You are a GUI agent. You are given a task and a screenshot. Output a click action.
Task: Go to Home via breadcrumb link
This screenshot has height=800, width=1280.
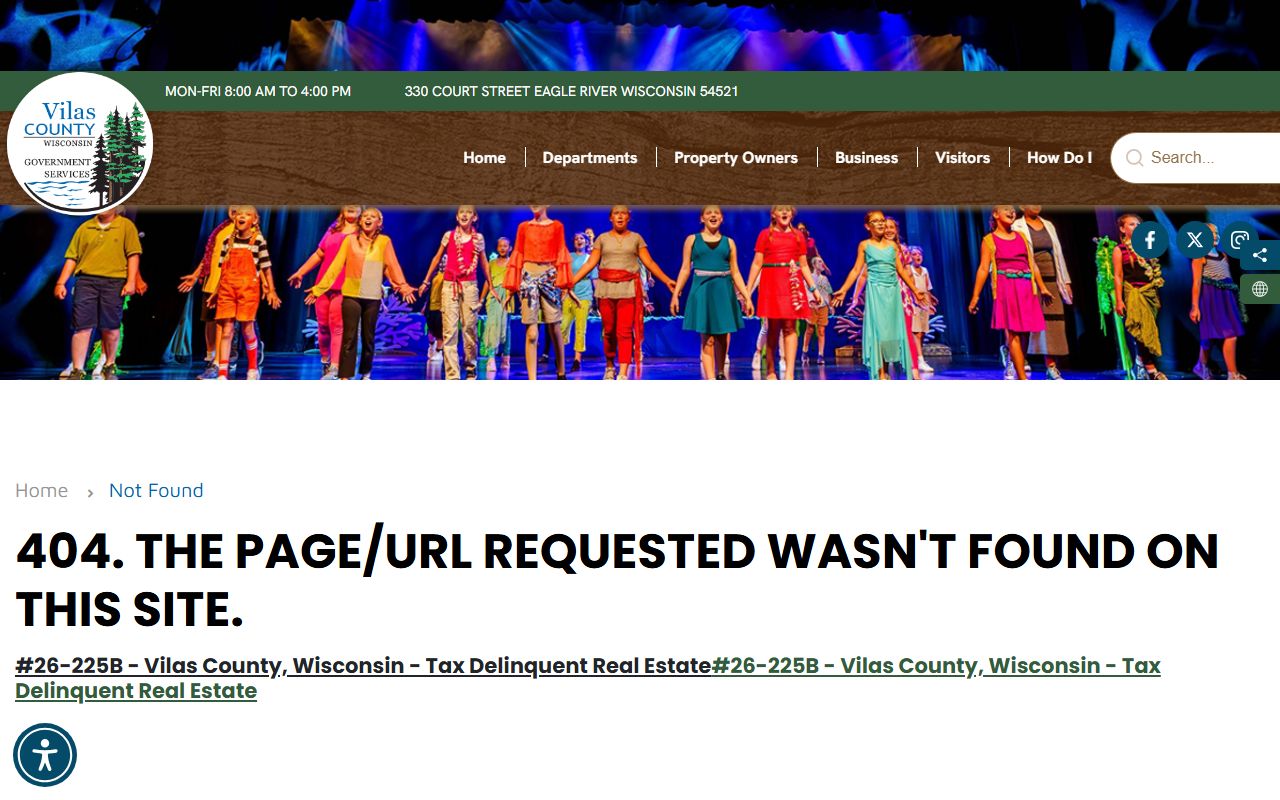click(42, 491)
